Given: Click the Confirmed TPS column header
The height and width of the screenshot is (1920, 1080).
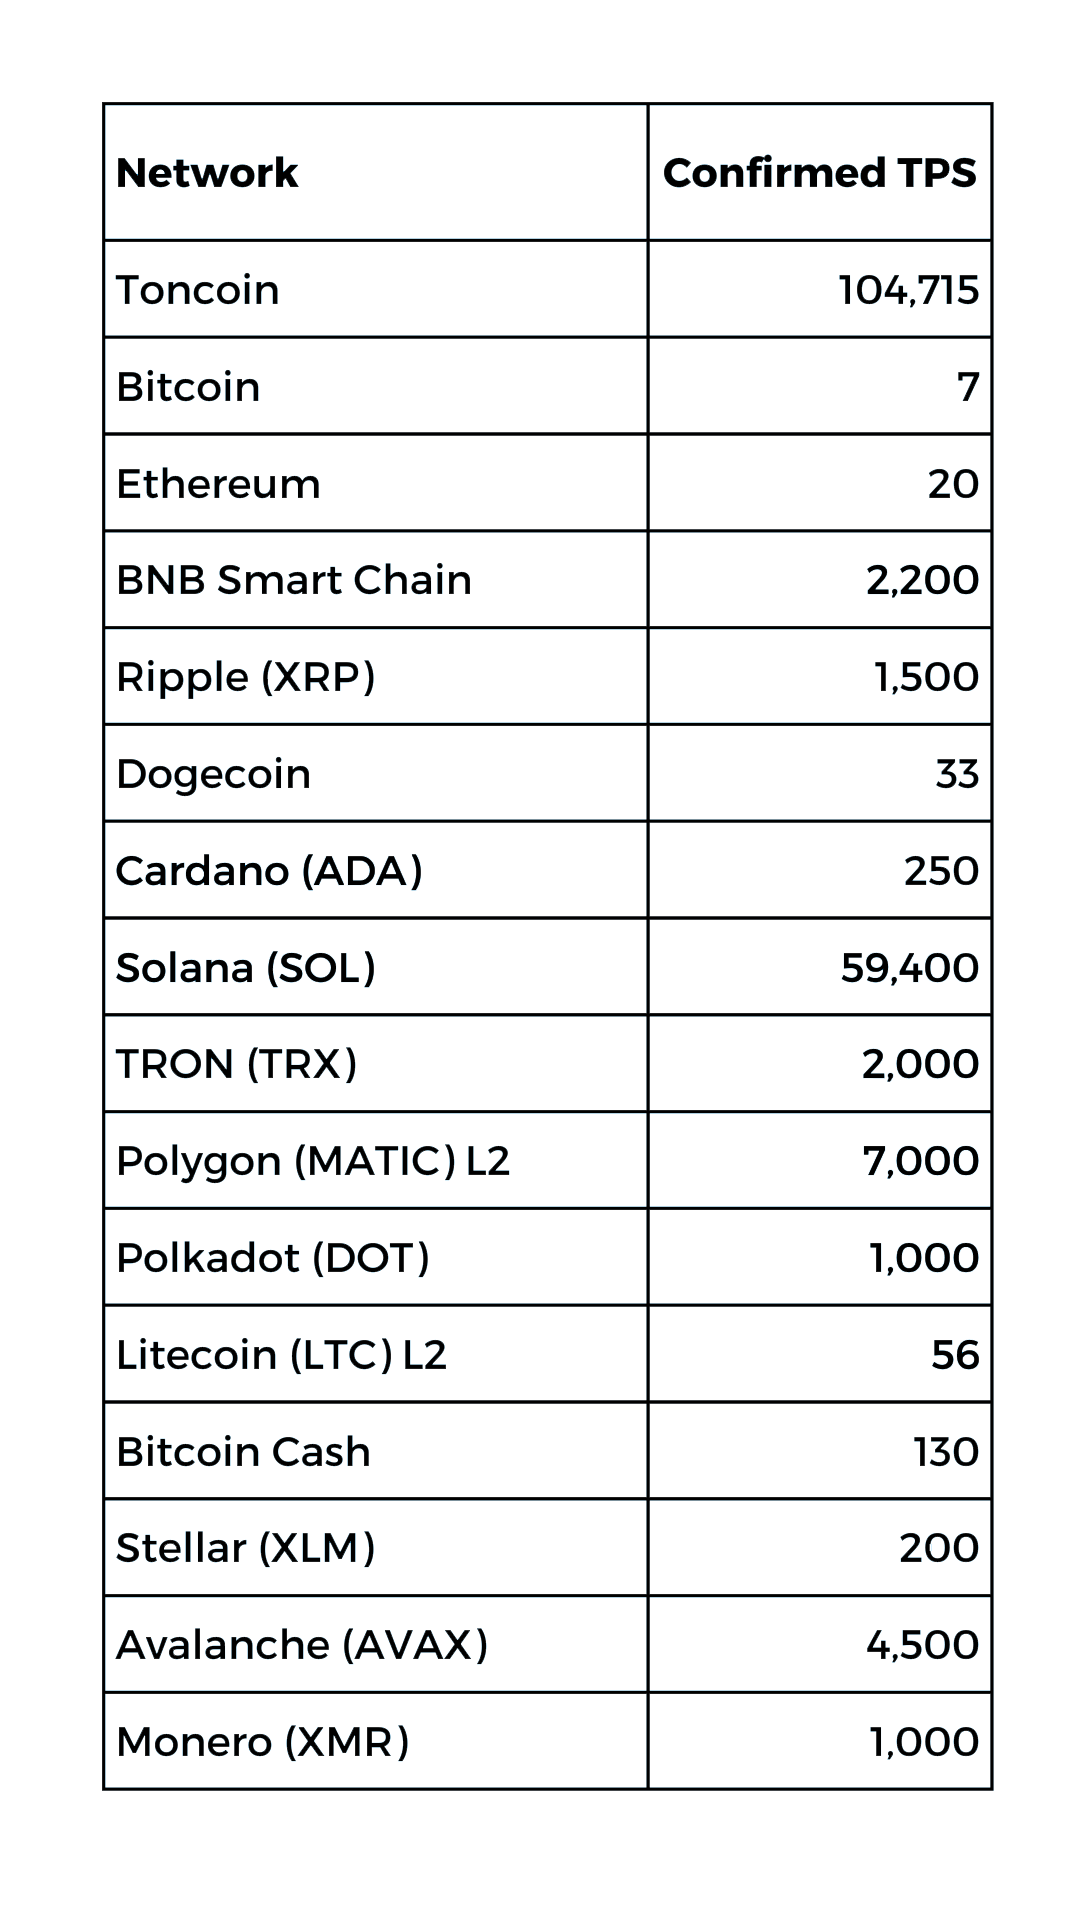Looking at the screenshot, I should (x=819, y=172).
